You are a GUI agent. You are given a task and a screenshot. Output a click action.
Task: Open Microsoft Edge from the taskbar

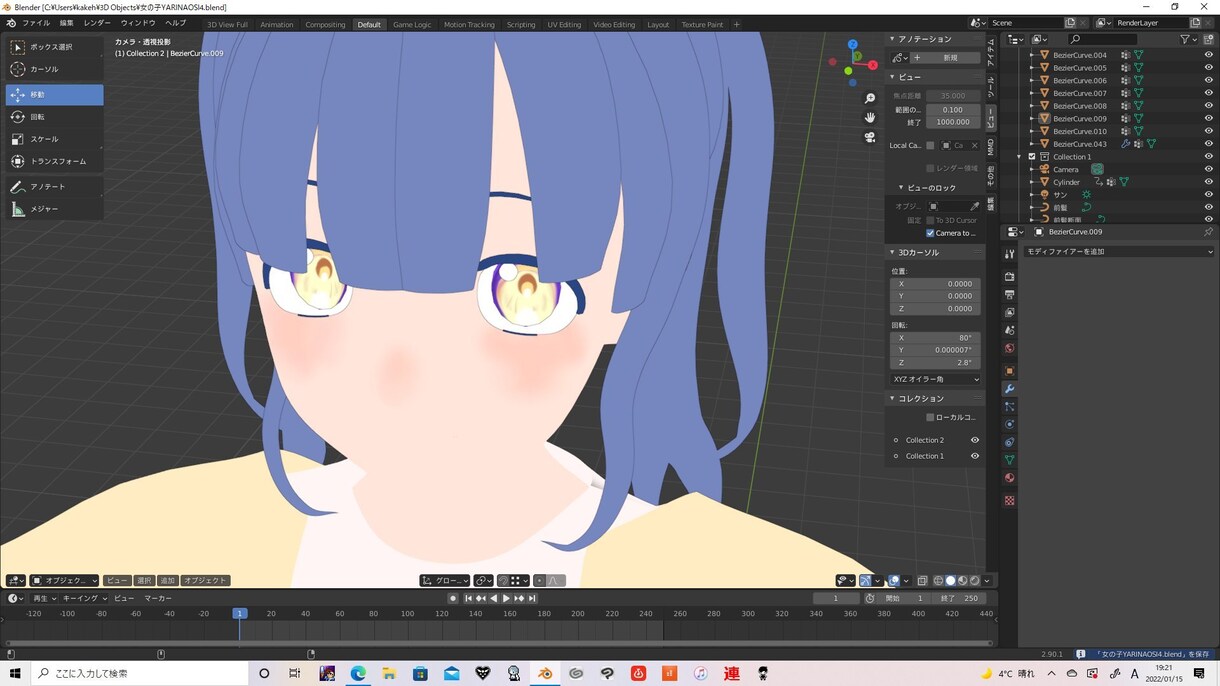coord(358,673)
